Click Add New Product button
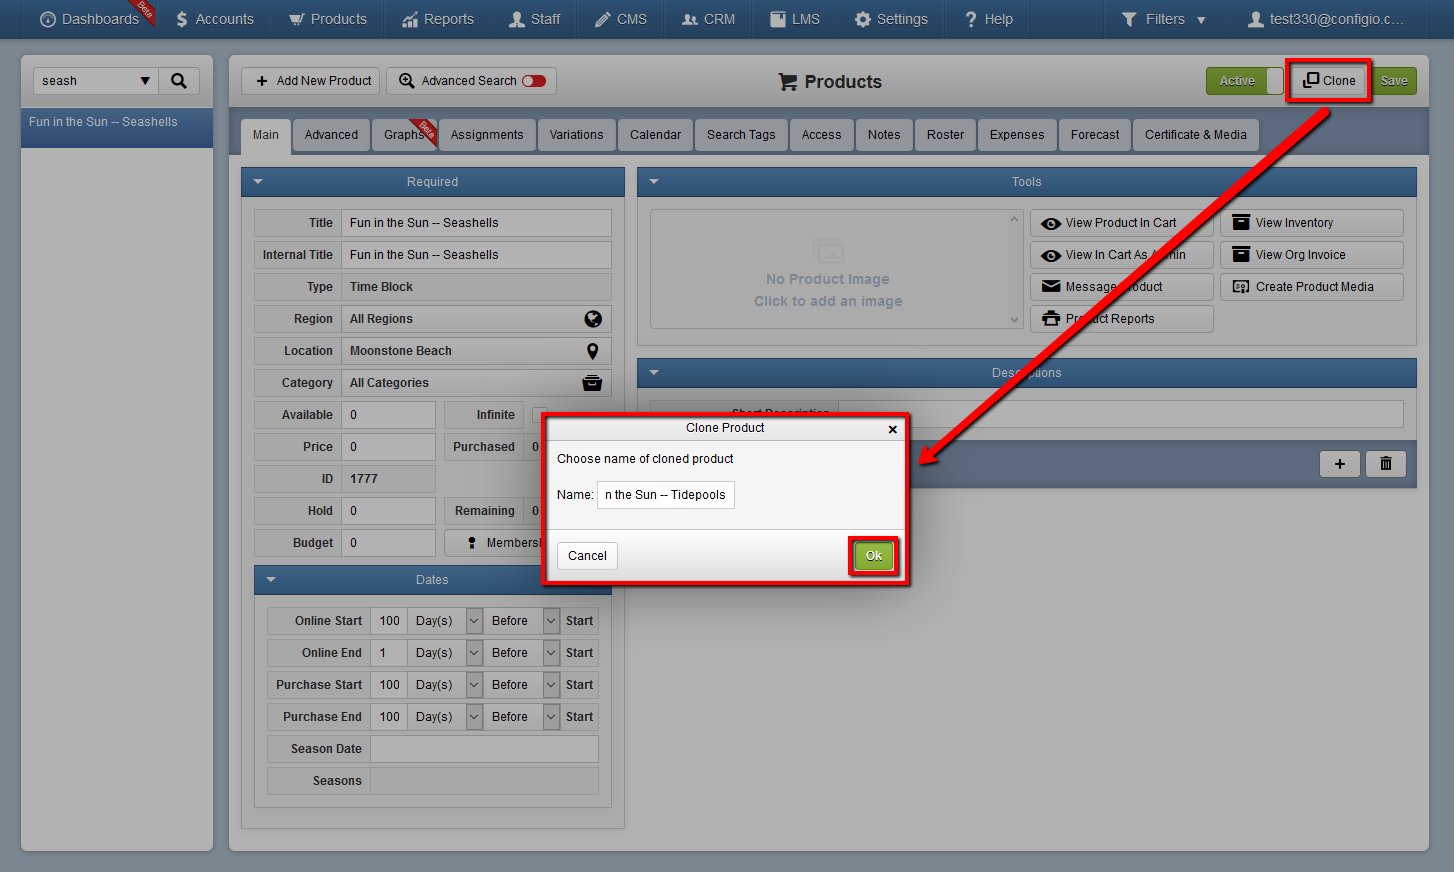The width and height of the screenshot is (1454, 872). click(x=311, y=81)
